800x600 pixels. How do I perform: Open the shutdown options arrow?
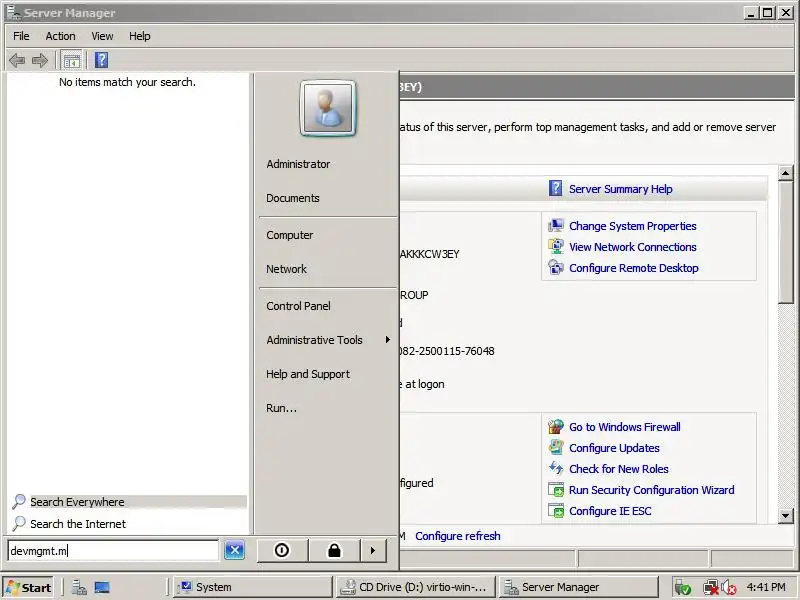(x=373, y=550)
